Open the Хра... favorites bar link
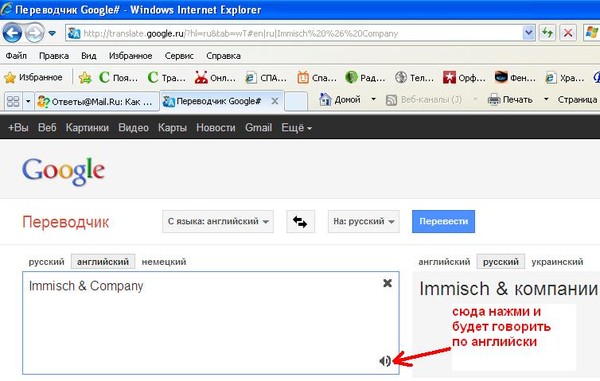This screenshot has height=381, width=600. point(565,78)
